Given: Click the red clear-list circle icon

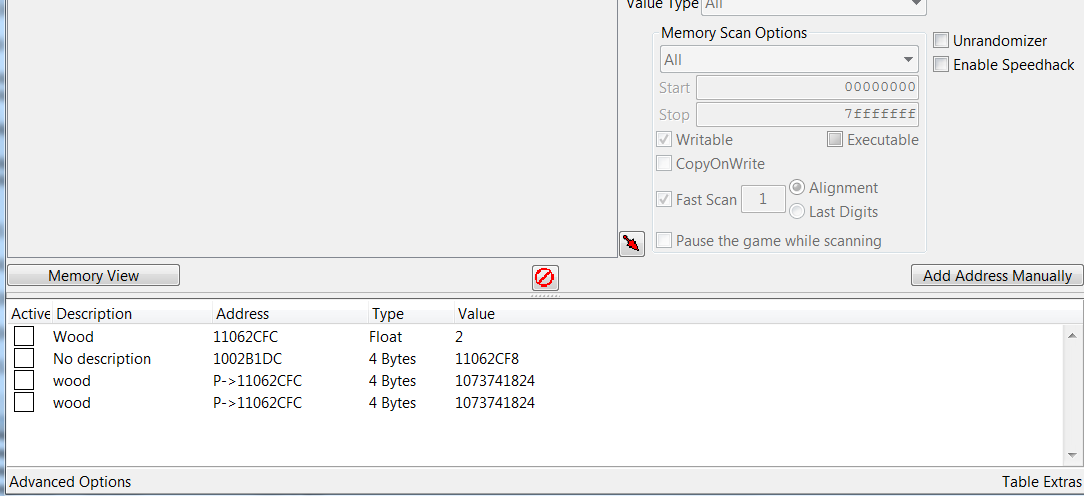Looking at the screenshot, I should click(x=545, y=277).
